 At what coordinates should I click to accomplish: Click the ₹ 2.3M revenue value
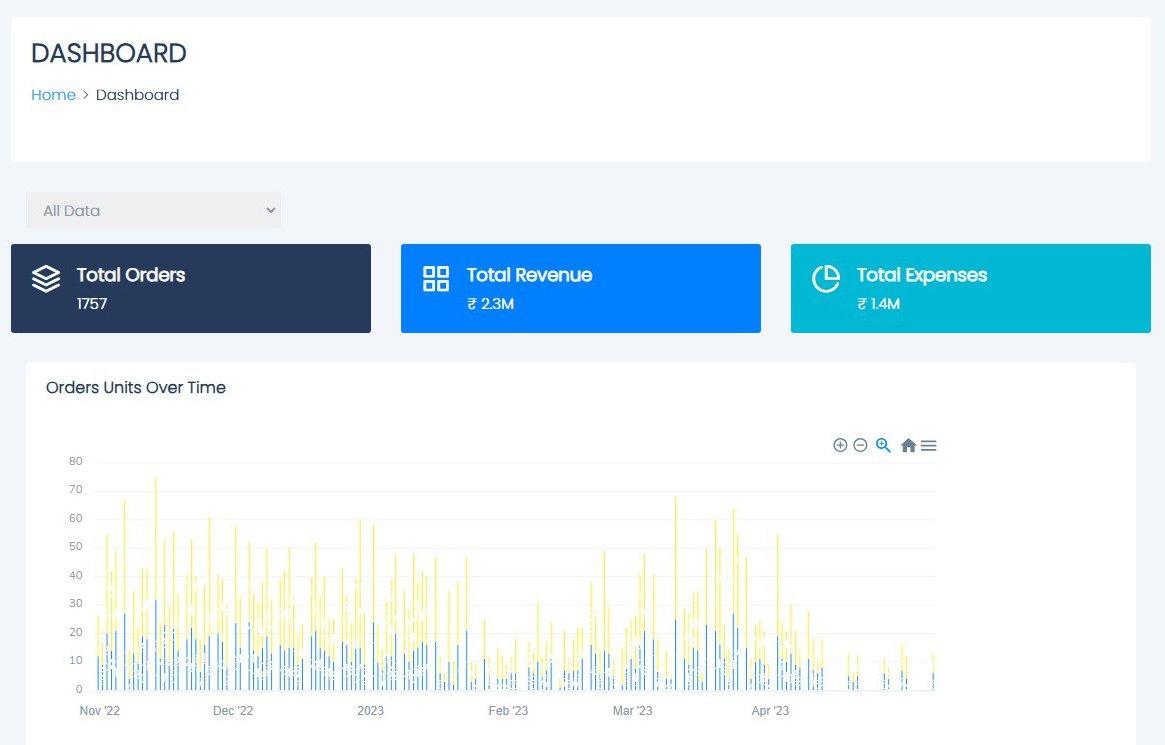pyautogui.click(x=490, y=304)
